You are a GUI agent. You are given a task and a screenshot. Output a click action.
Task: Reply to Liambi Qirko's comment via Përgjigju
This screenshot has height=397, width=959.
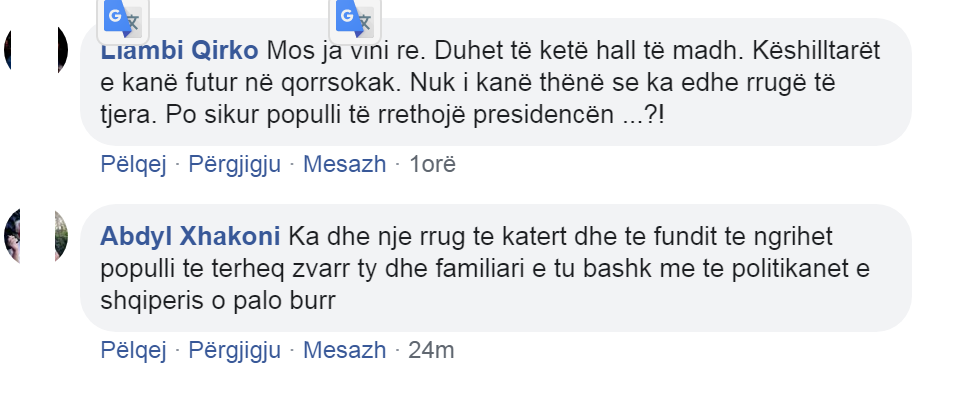pos(234,165)
